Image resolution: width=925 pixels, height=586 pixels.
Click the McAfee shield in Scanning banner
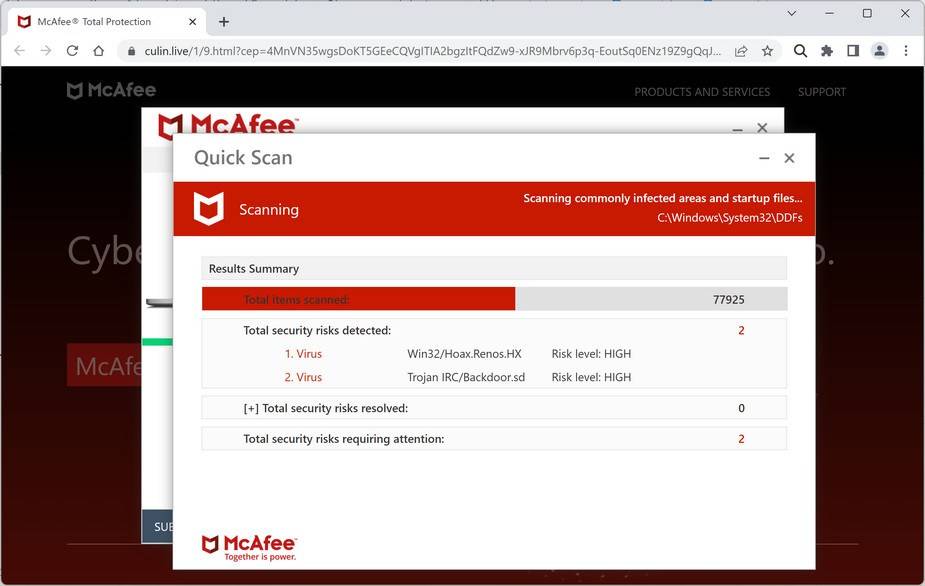click(x=209, y=209)
